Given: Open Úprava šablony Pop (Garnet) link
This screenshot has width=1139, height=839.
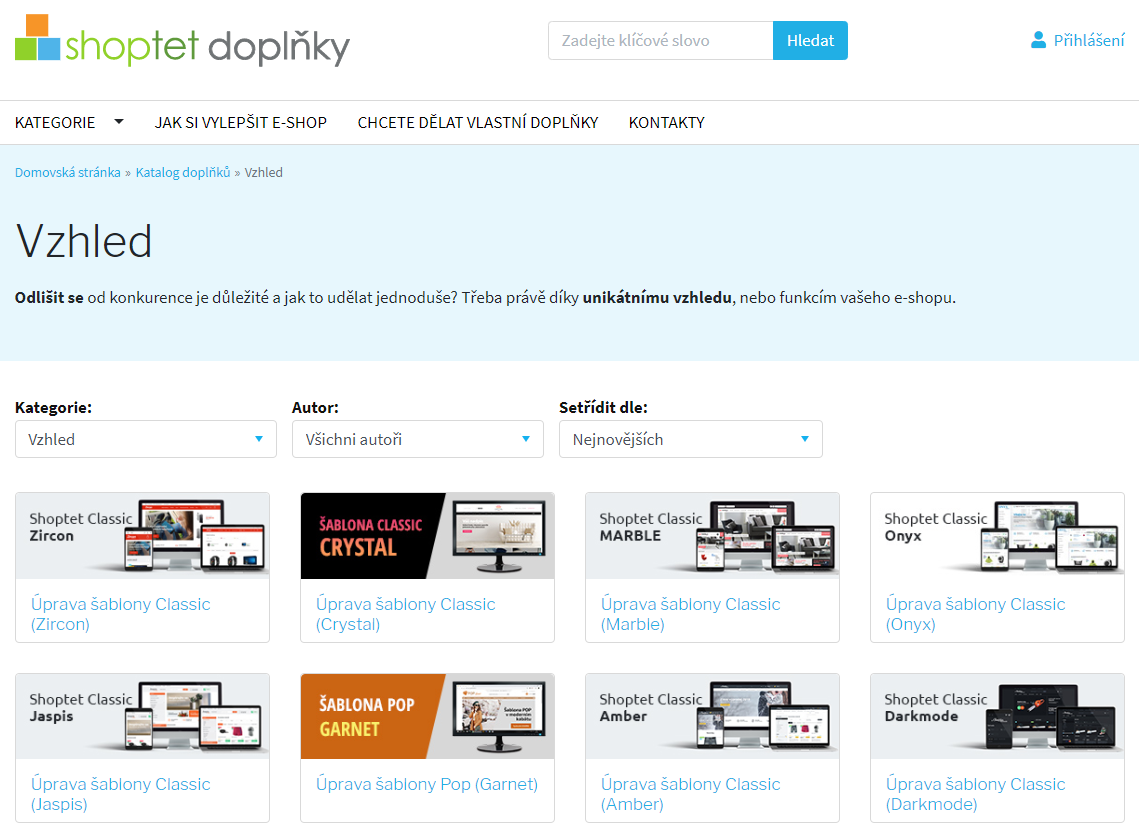Looking at the screenshot, I should pos(427,784).
